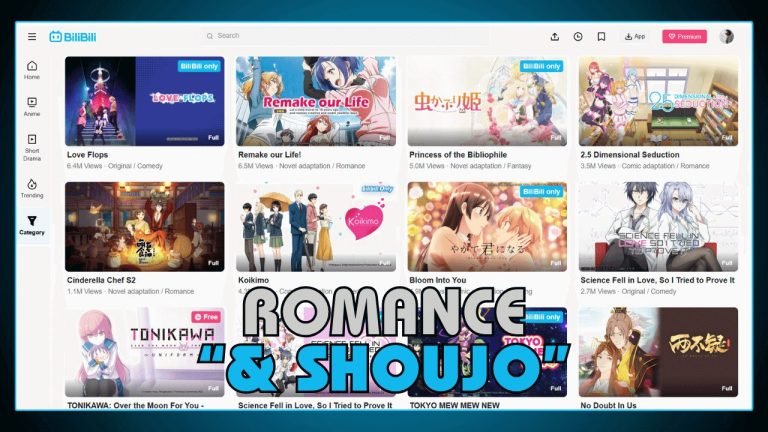Open the Love Flops thumbnail
Viewport: 768px width, 432px height.
coord(145,101)
